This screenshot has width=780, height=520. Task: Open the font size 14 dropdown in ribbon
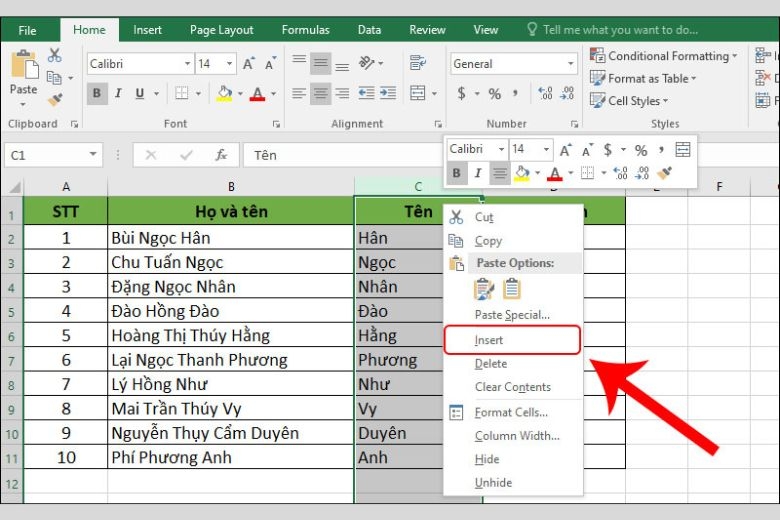click(x=229, y=64)
